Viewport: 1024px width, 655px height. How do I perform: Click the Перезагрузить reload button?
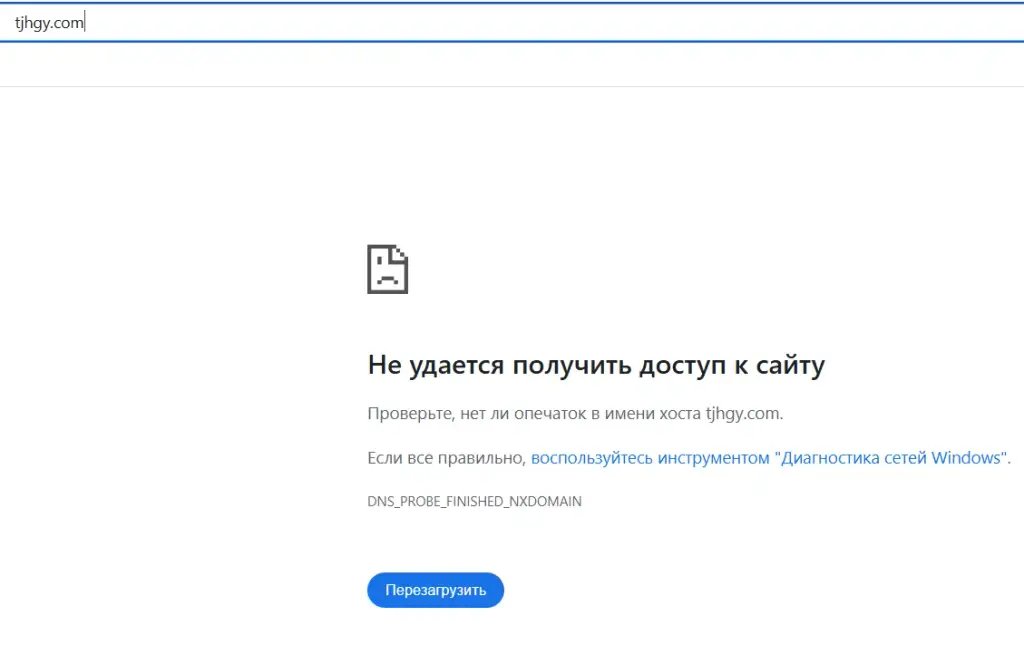(436, 590)
